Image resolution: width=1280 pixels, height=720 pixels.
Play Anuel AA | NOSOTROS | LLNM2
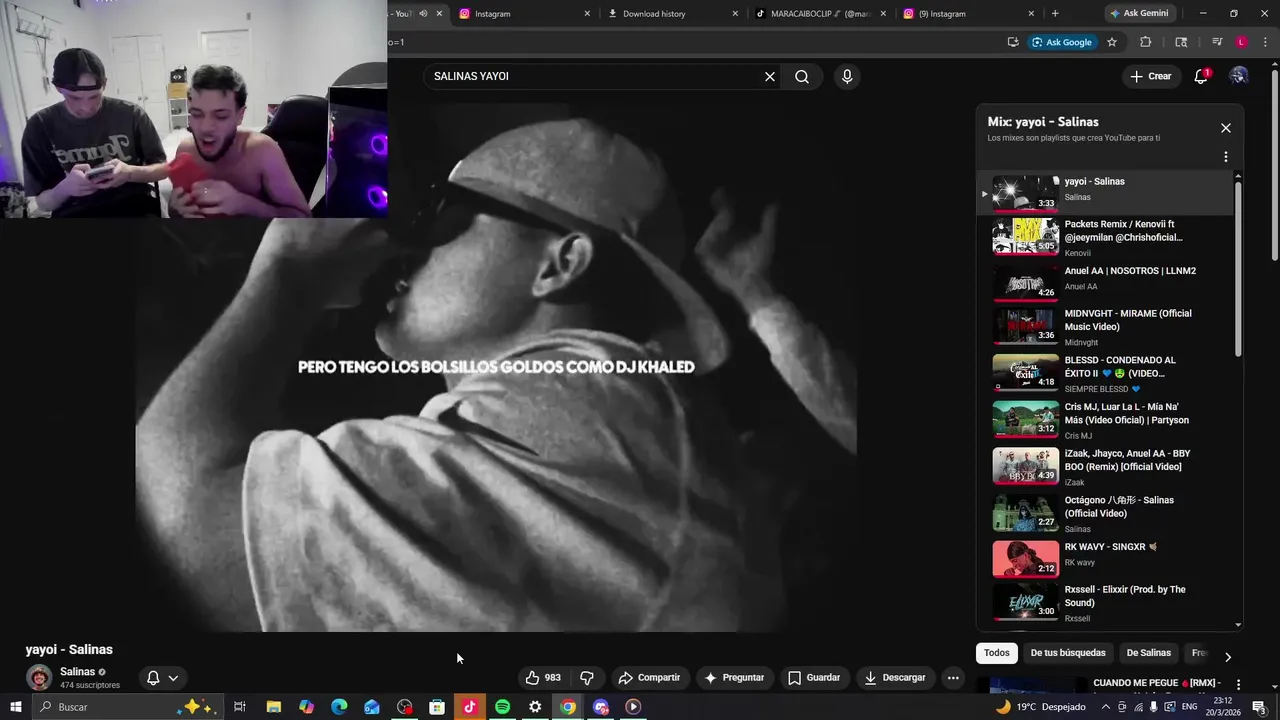tap(1106, 282)
